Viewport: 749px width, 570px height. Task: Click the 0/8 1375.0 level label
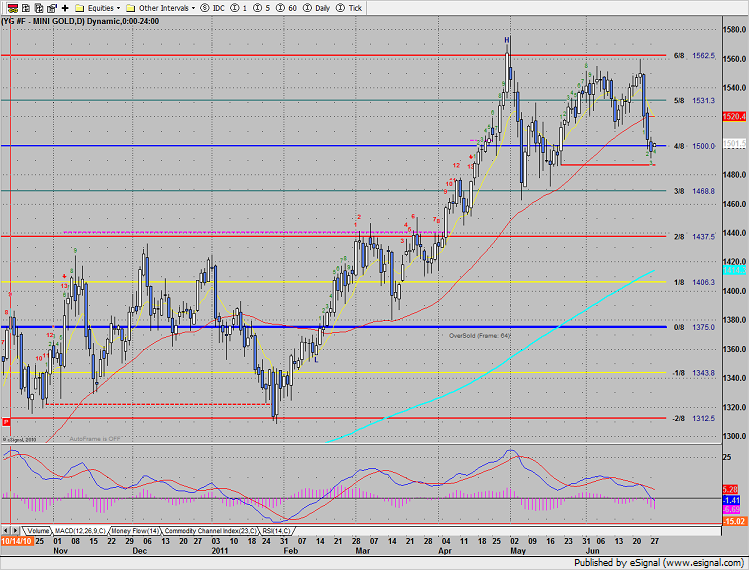tap(694, 327)
